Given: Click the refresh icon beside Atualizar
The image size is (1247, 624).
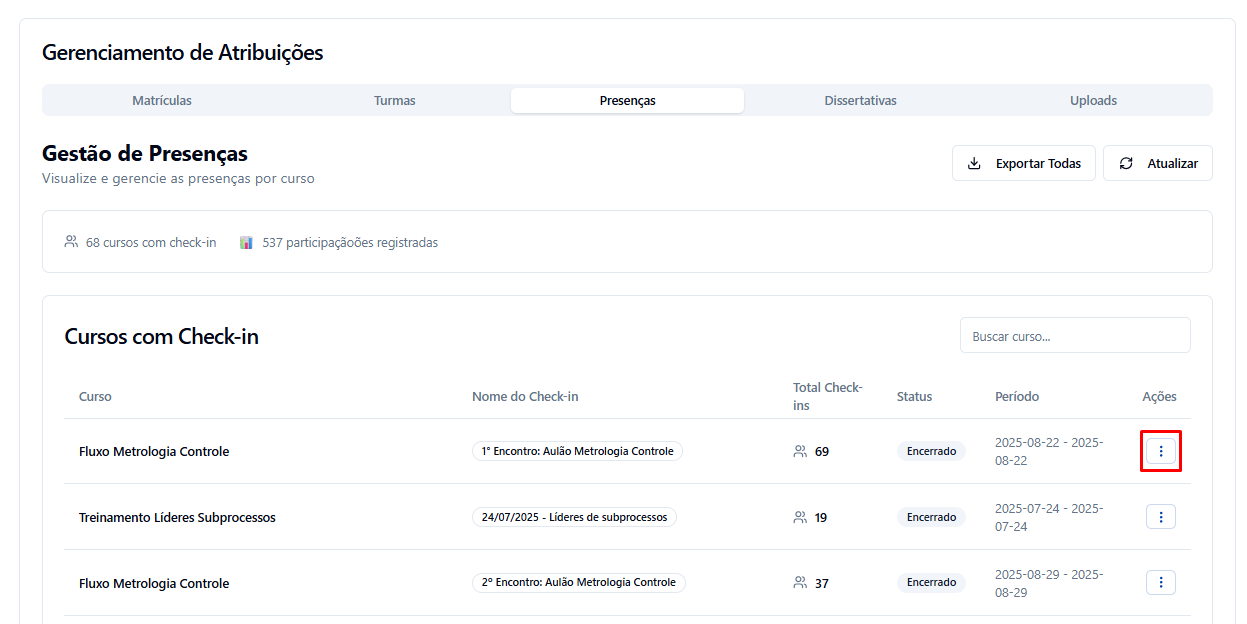Looking at the screenshot, I should (1126, 164).
